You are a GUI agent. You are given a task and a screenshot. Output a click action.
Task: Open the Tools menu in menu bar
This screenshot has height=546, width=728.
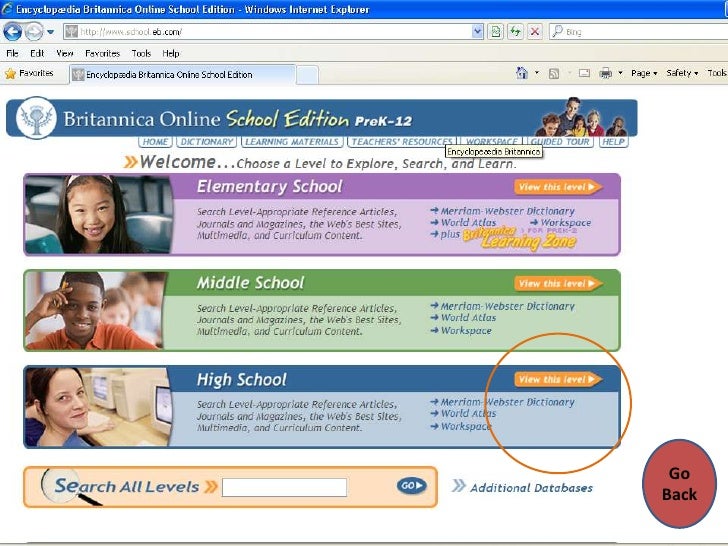[141, 53]
